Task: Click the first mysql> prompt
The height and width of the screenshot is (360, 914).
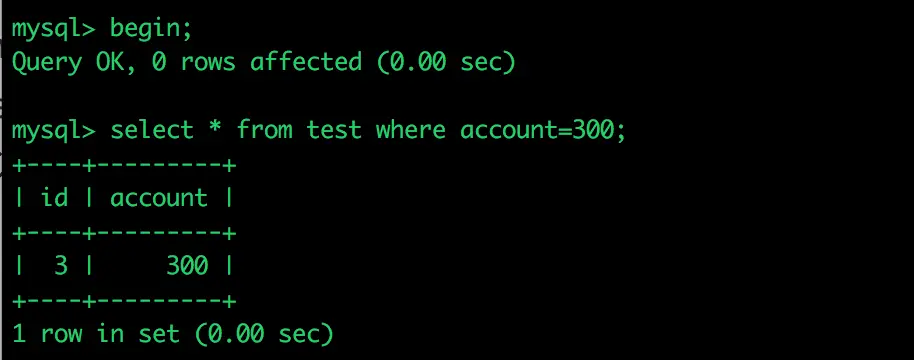Action: click(54, 30)
